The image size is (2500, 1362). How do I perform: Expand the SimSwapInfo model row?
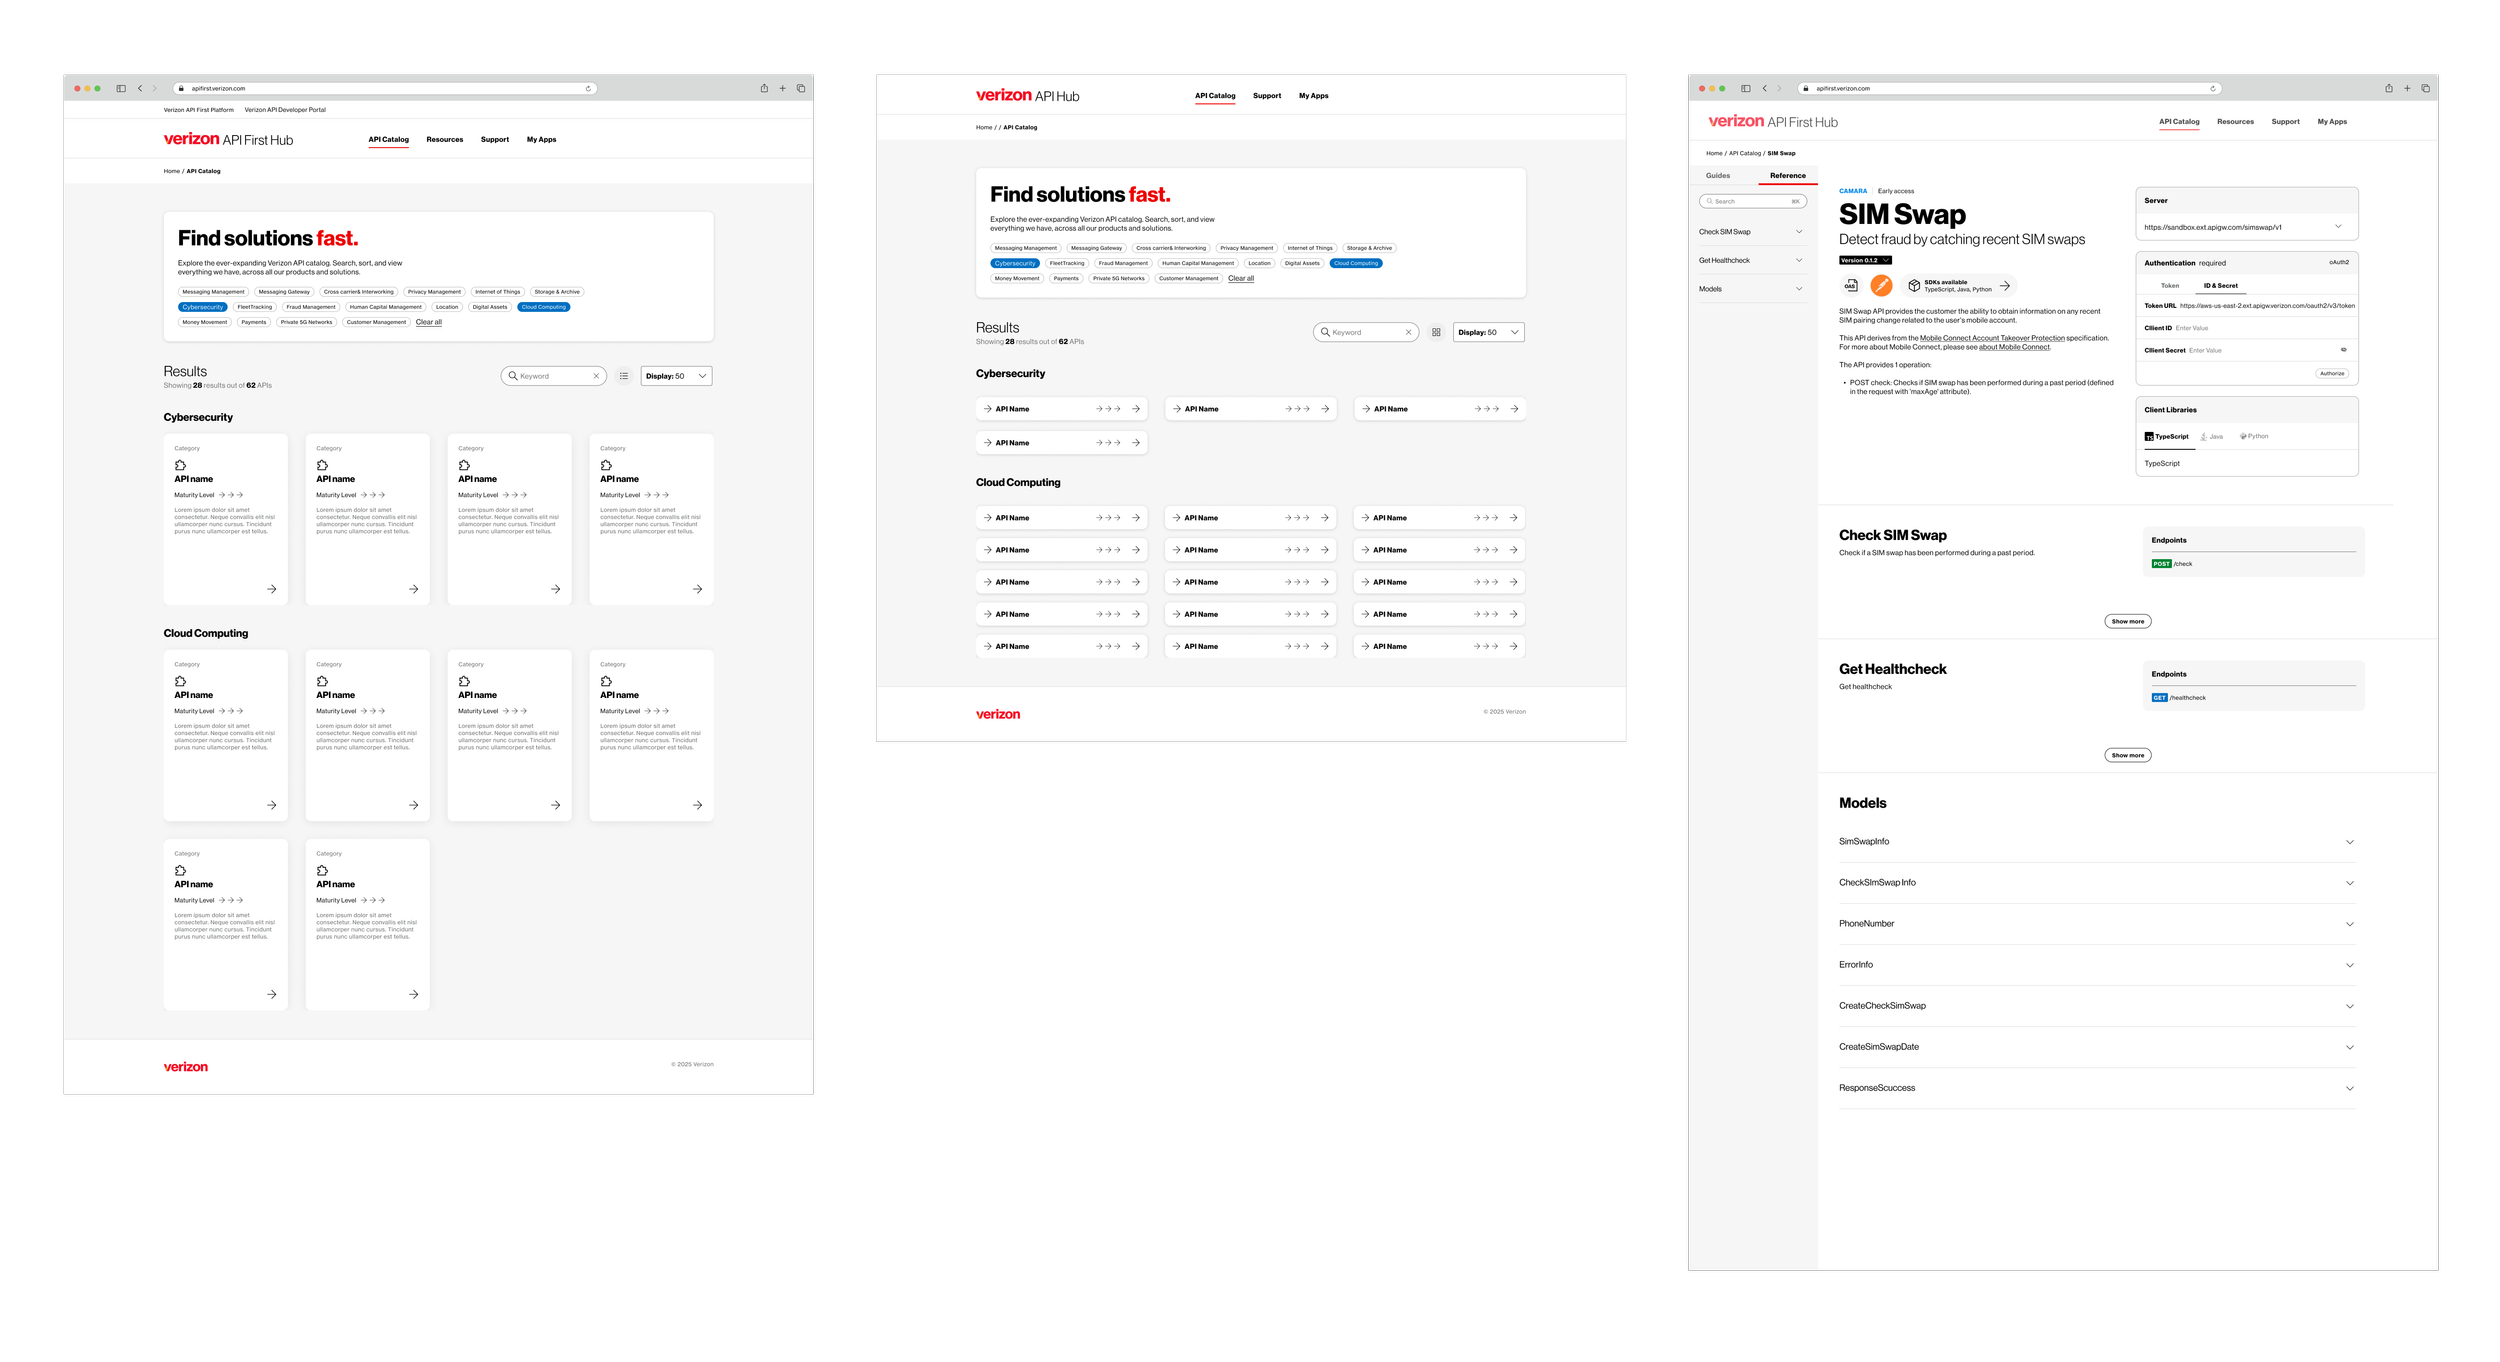2096,842
